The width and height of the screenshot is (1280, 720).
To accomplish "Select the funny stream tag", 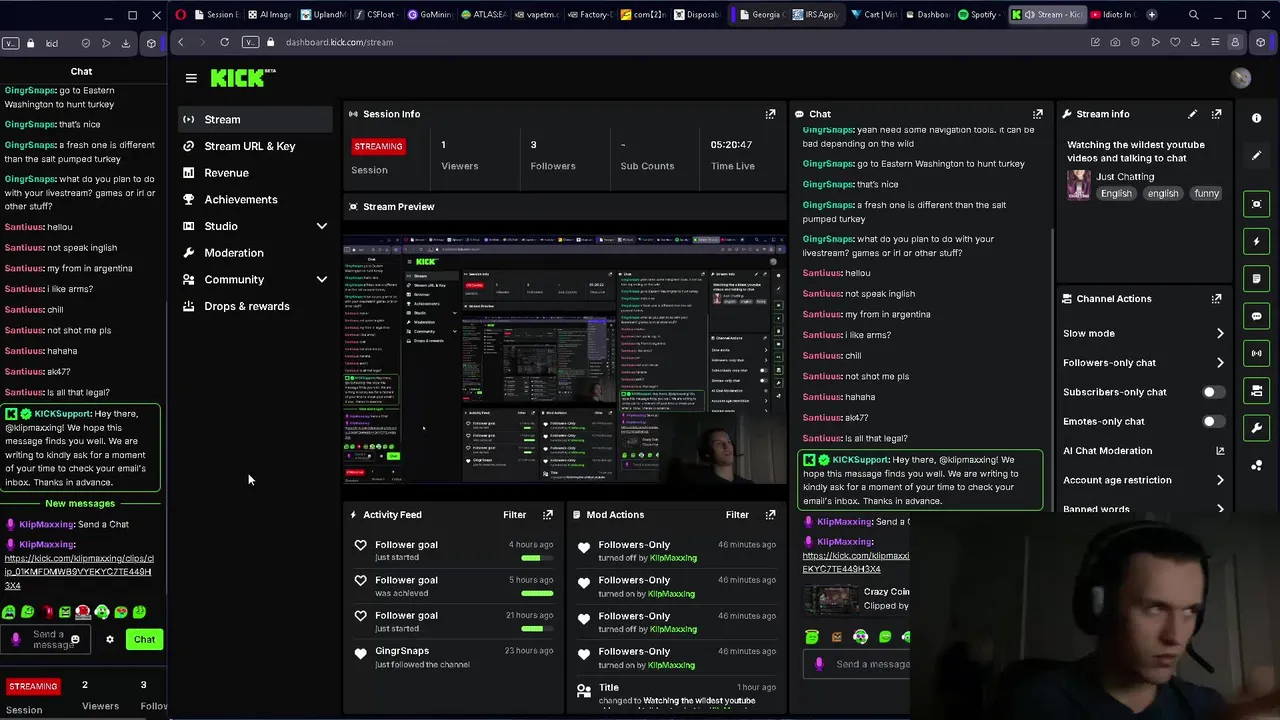I will tap(1206, 193).
